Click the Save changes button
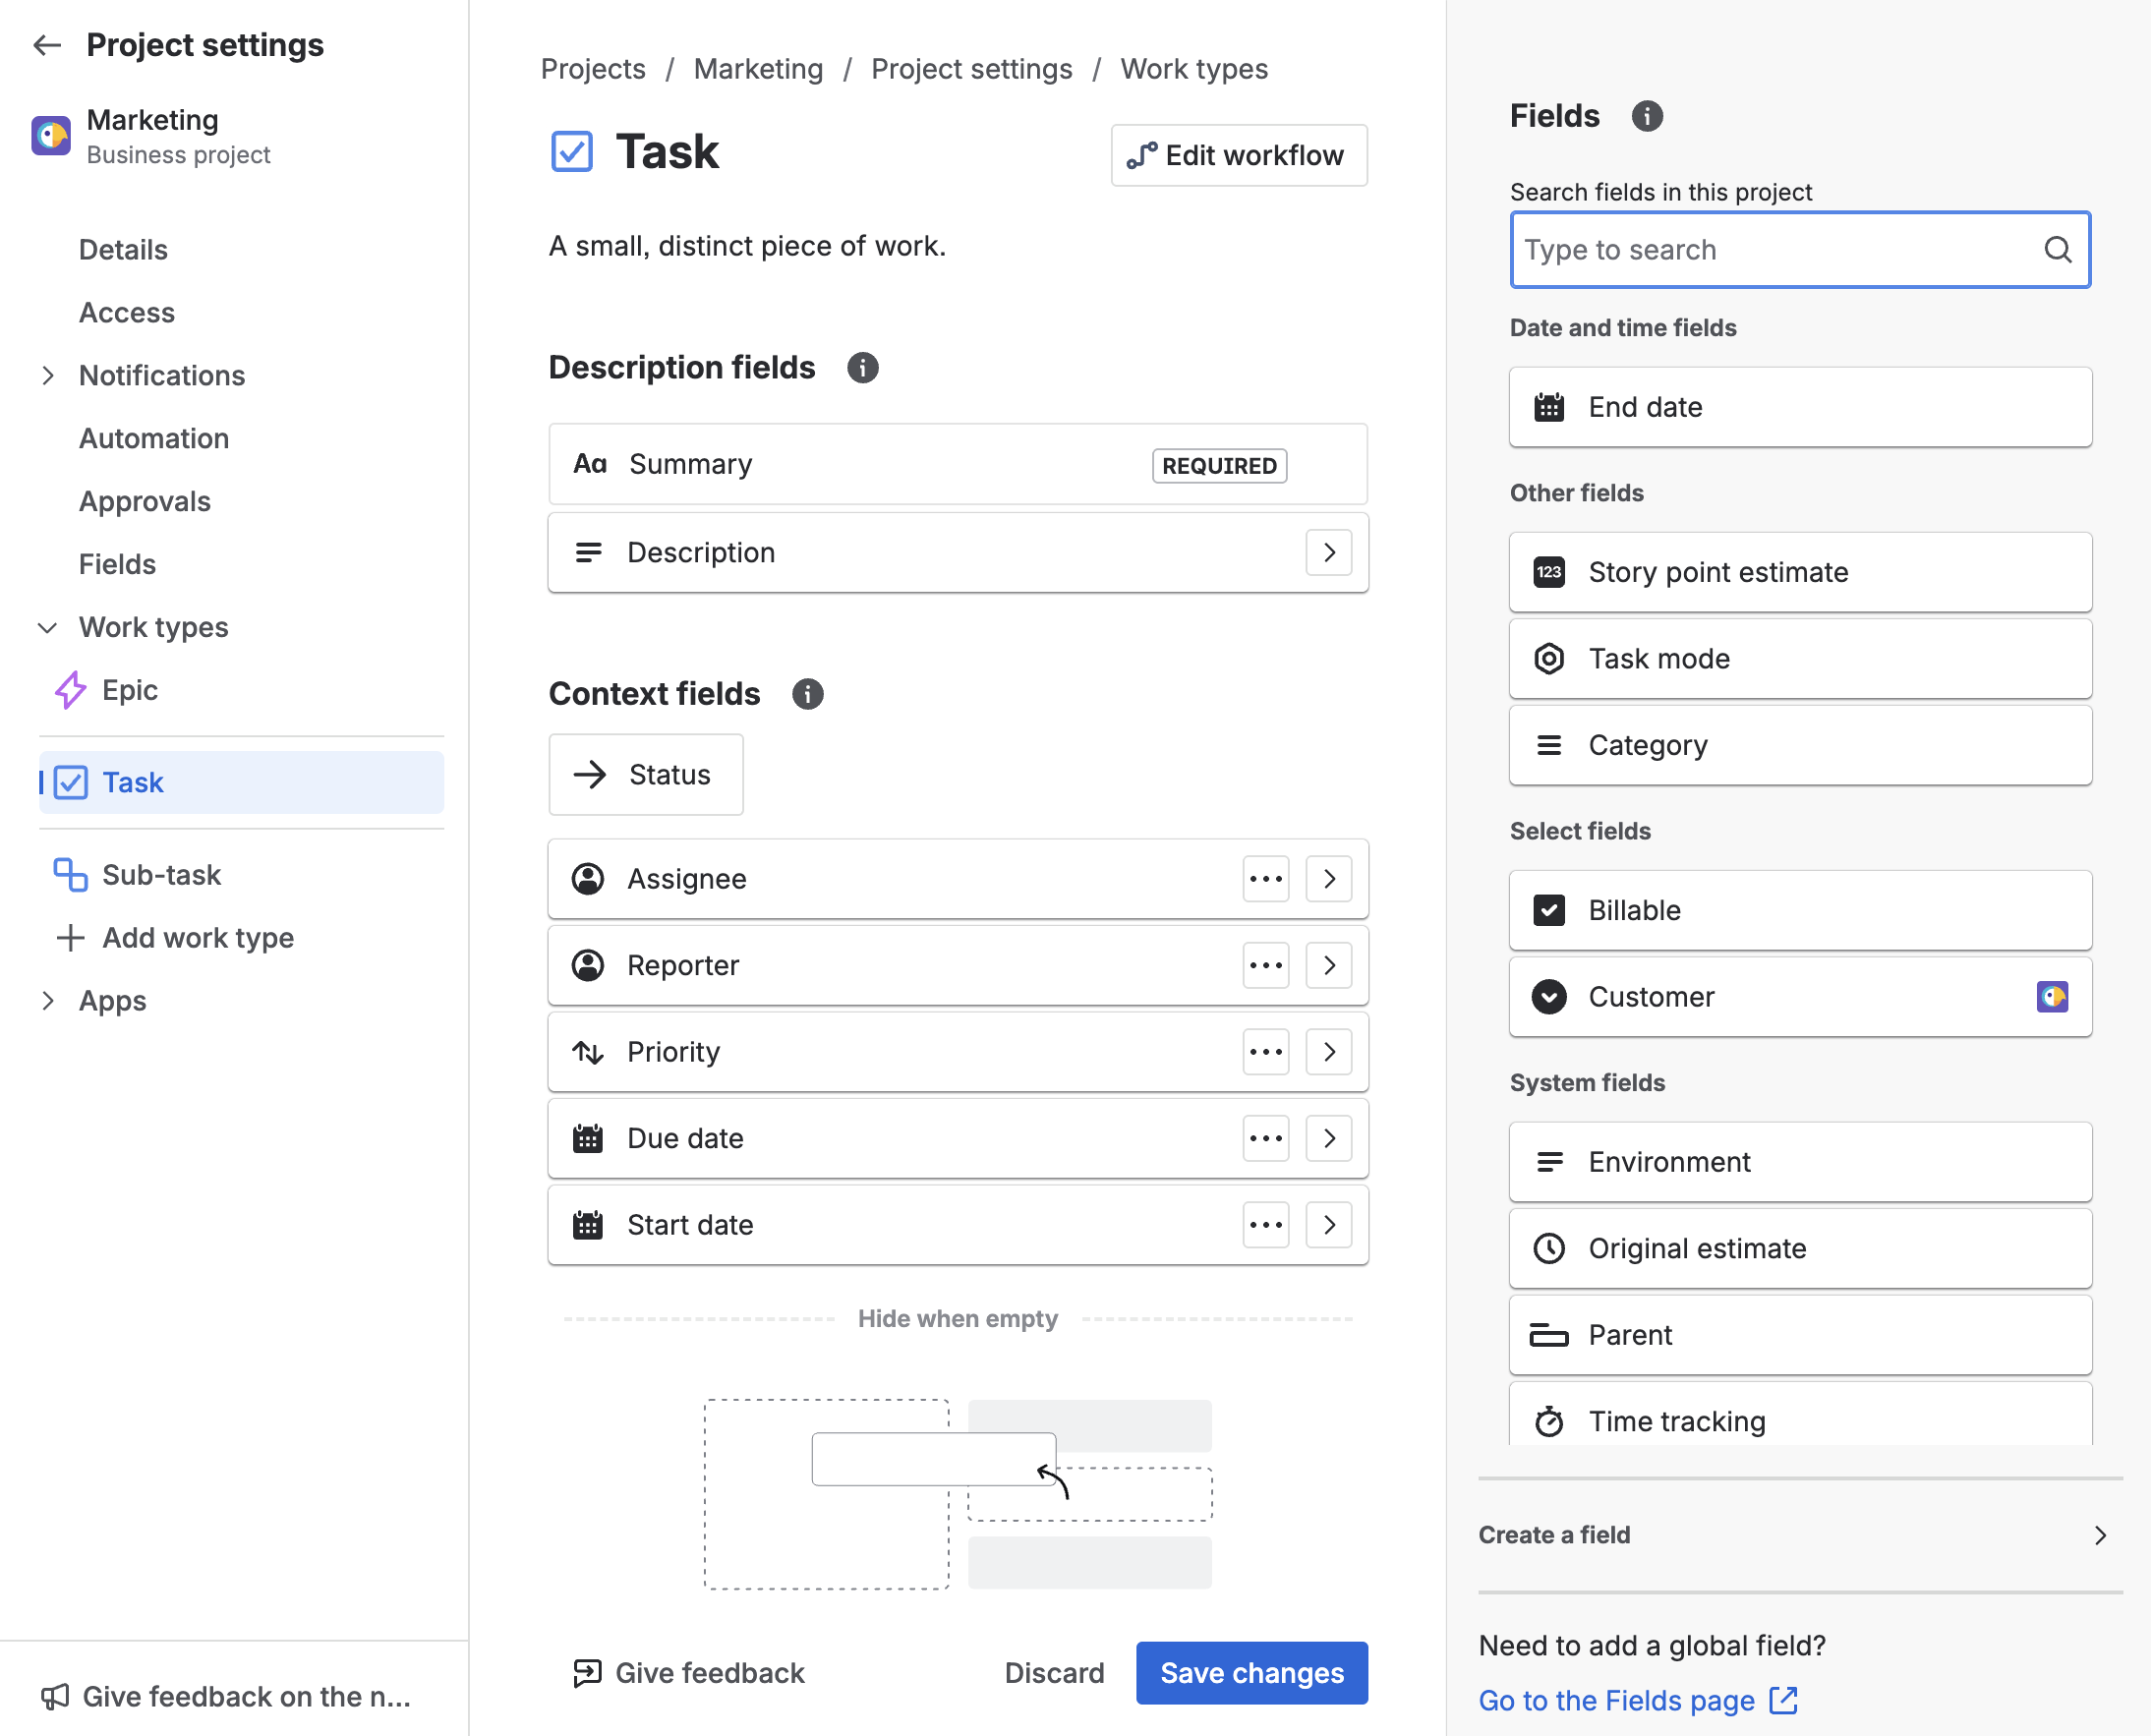2151x1736 pixels. click(x=1251, y=1673)
